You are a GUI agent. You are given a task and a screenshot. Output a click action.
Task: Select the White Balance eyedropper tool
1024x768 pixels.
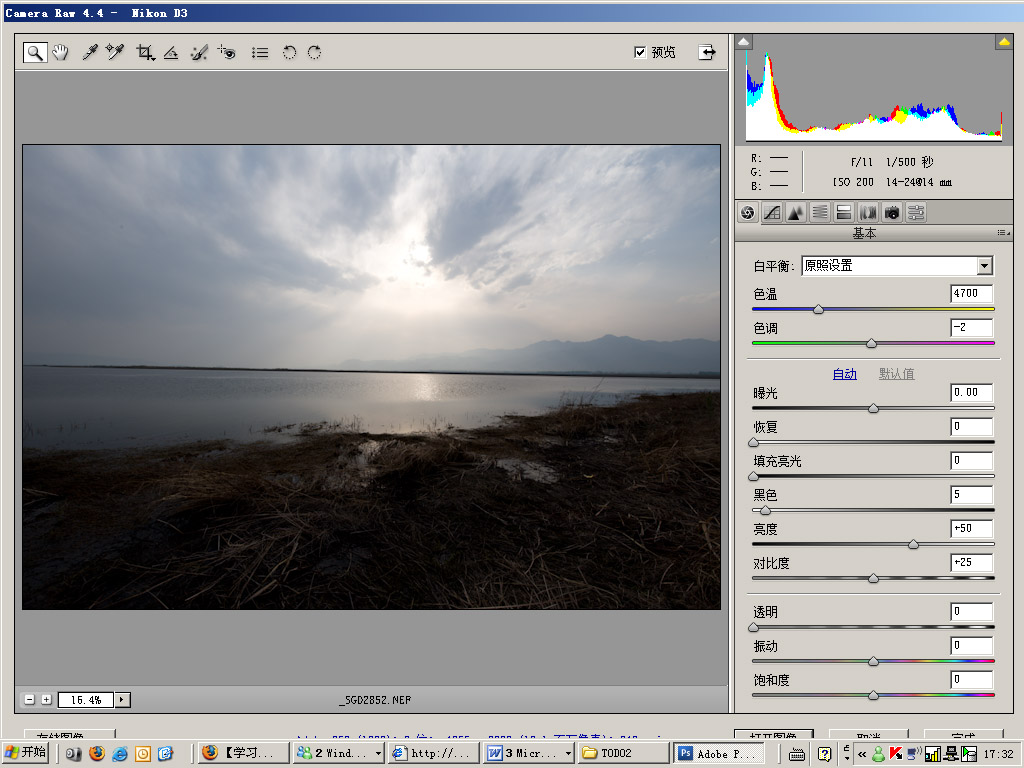point(89,52)
